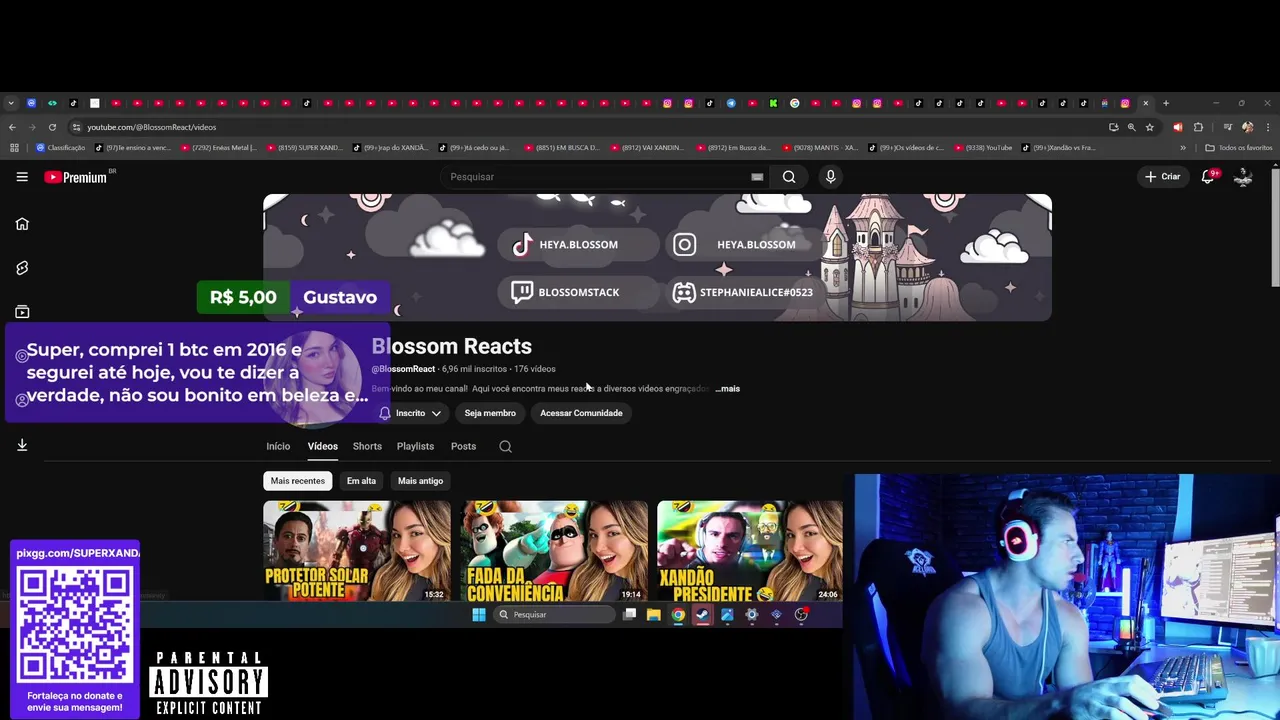1280x720 pixels.
Task: Click the search magnifier button
Action: click(x=789, y=177)
